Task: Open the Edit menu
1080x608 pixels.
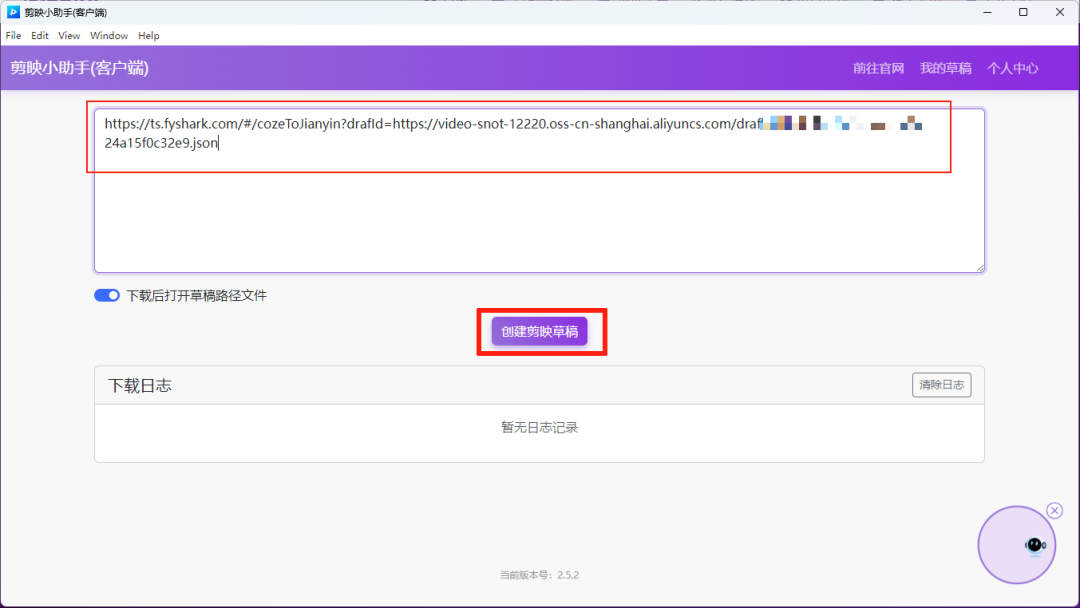Action: click(x=40, y=36)
